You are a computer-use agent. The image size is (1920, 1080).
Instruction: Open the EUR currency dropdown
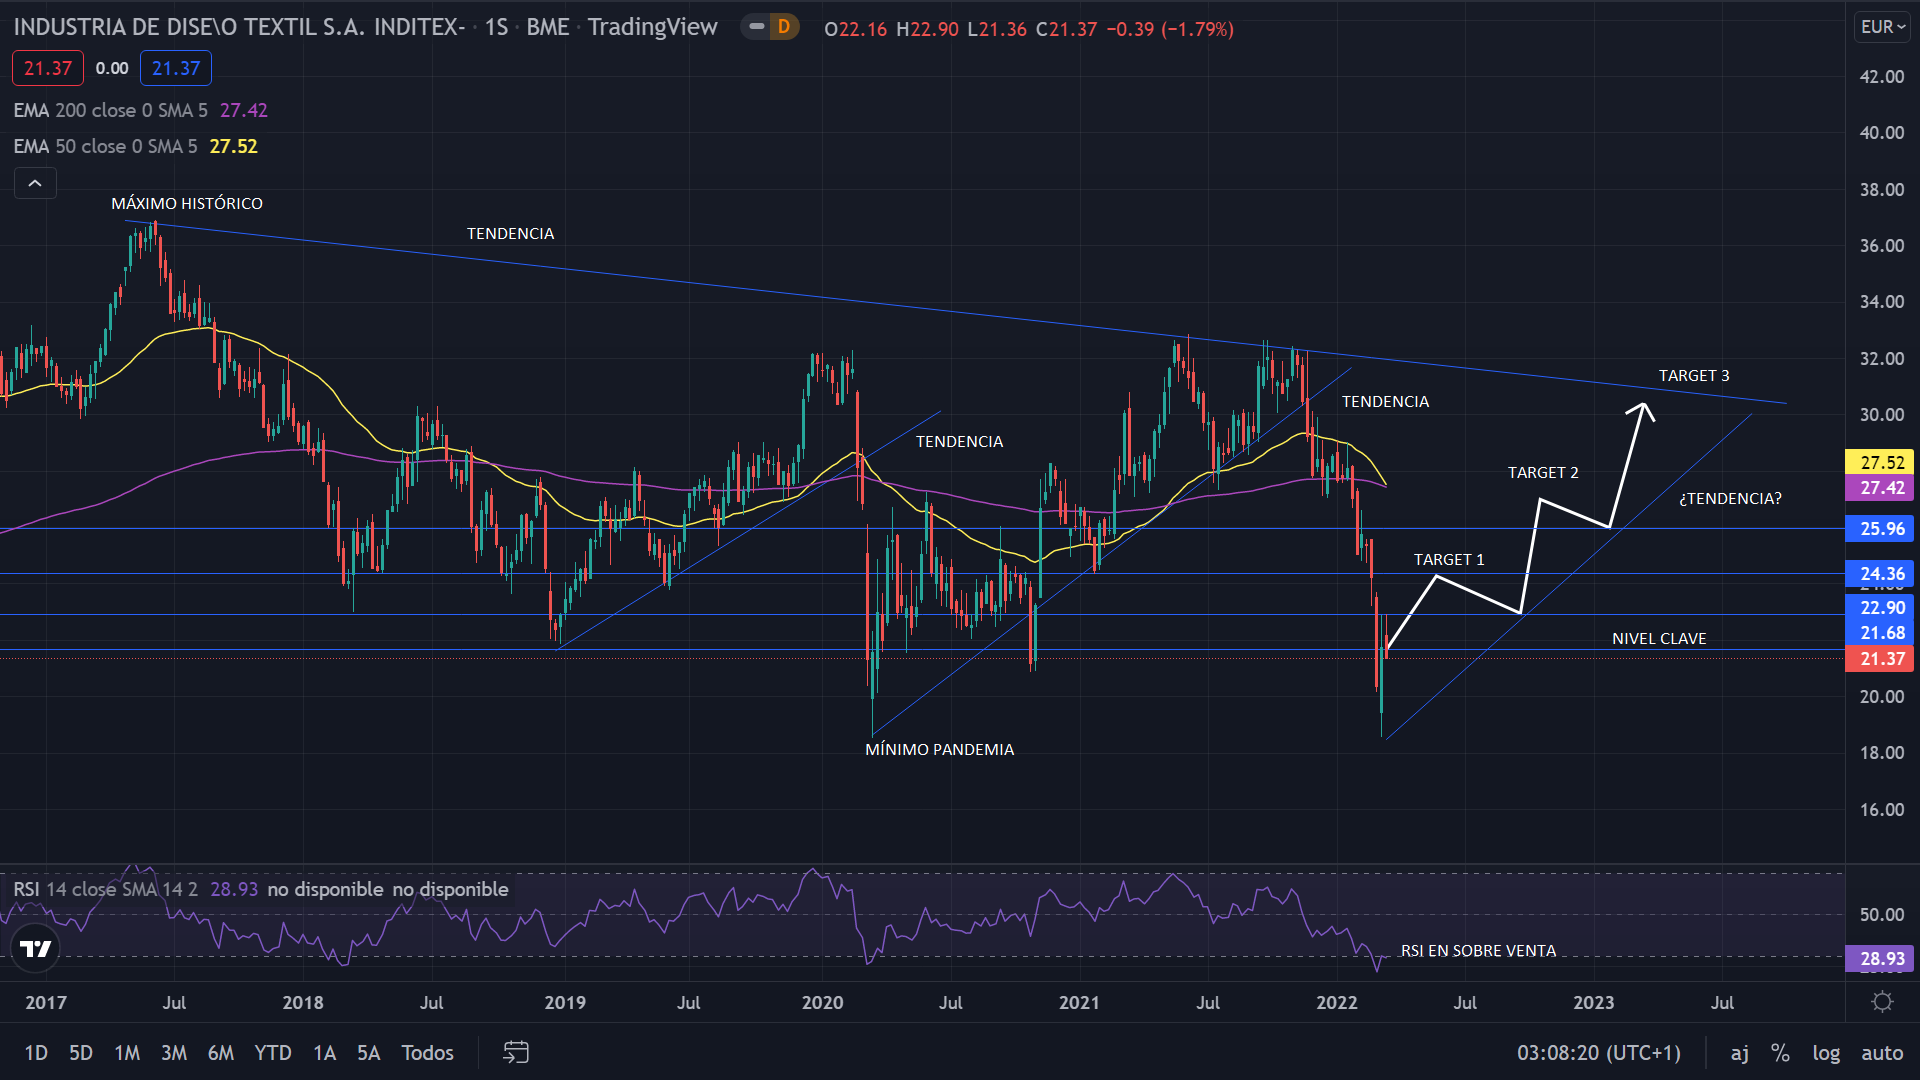click(x=1882, y=27)
